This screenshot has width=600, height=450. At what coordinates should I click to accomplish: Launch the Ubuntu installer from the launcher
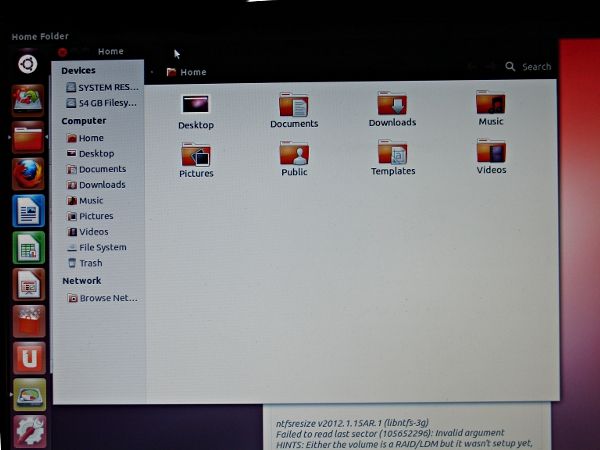[28, 100]
